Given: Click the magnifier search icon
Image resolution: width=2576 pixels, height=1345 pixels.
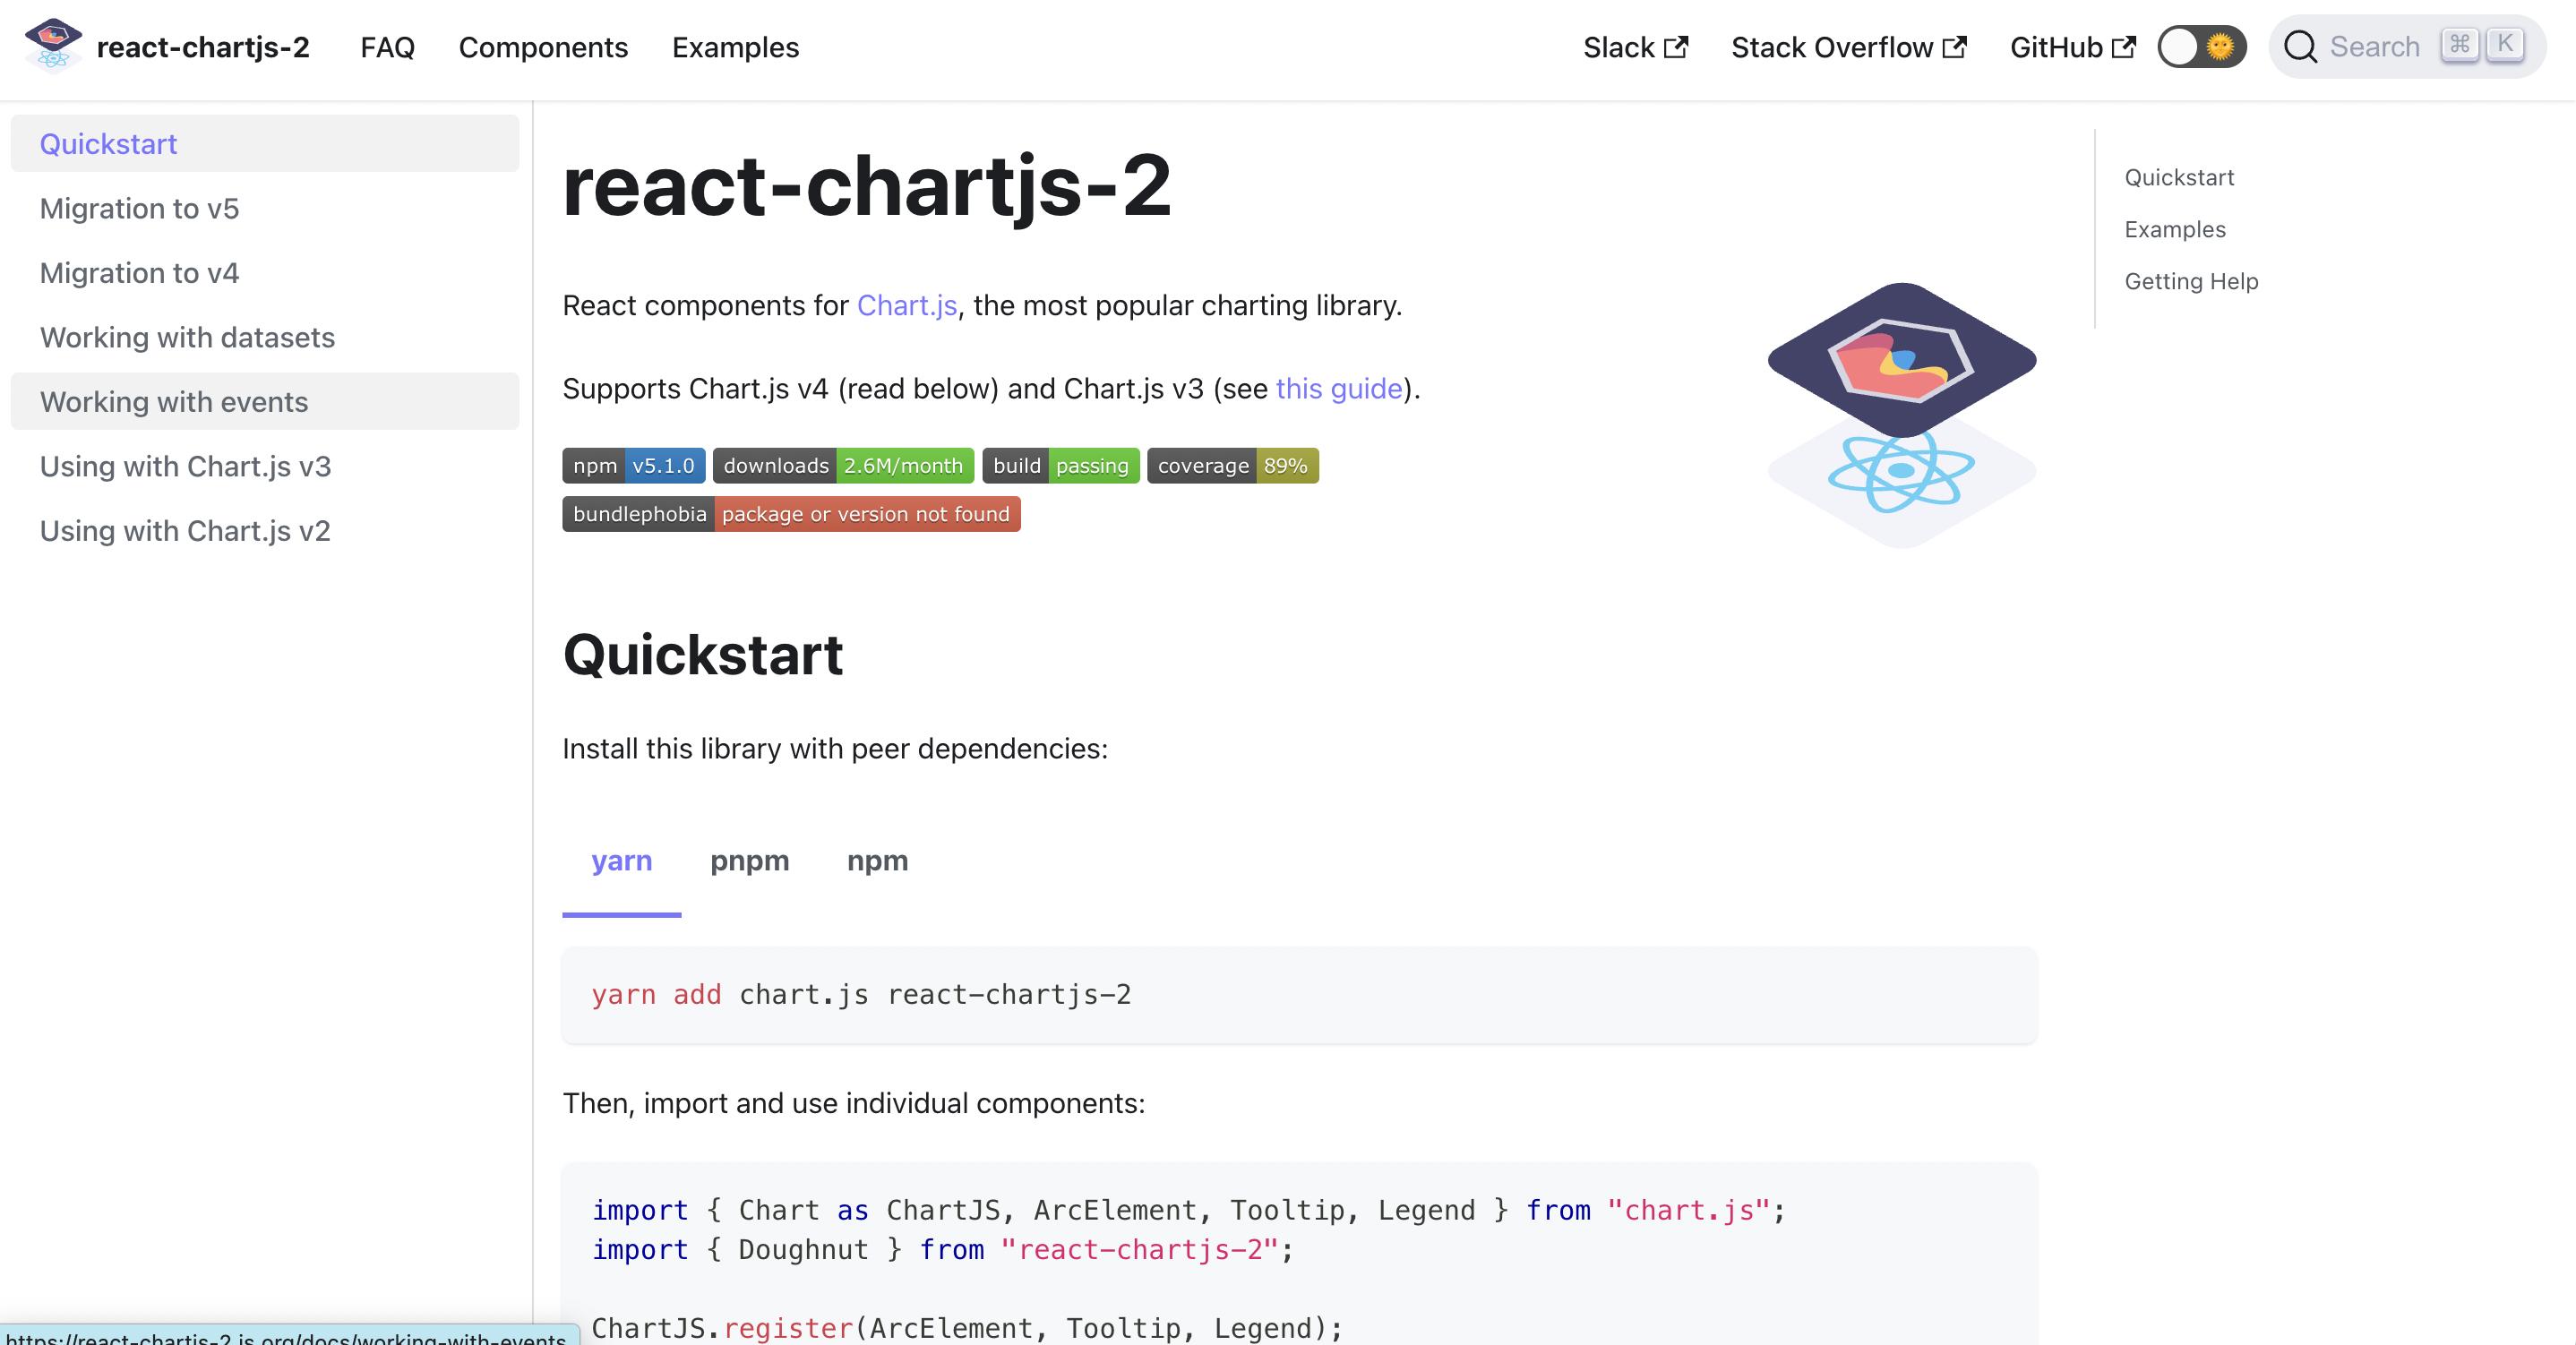Looking at the screenshot, I should click(2300, 47).
